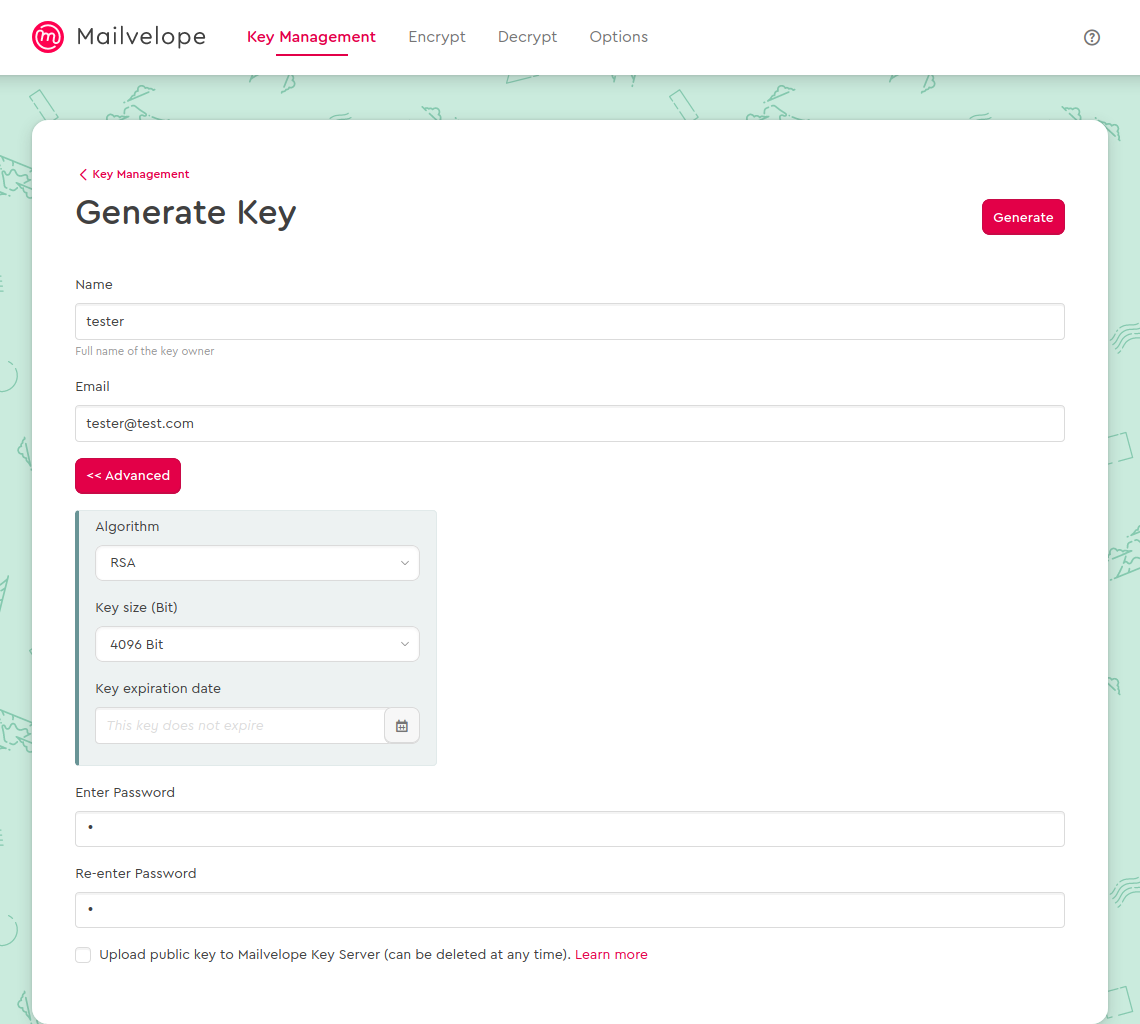Click the chevron on the Algorithm selector
The image size is (1140, 1024).
(x=405, y=562)
